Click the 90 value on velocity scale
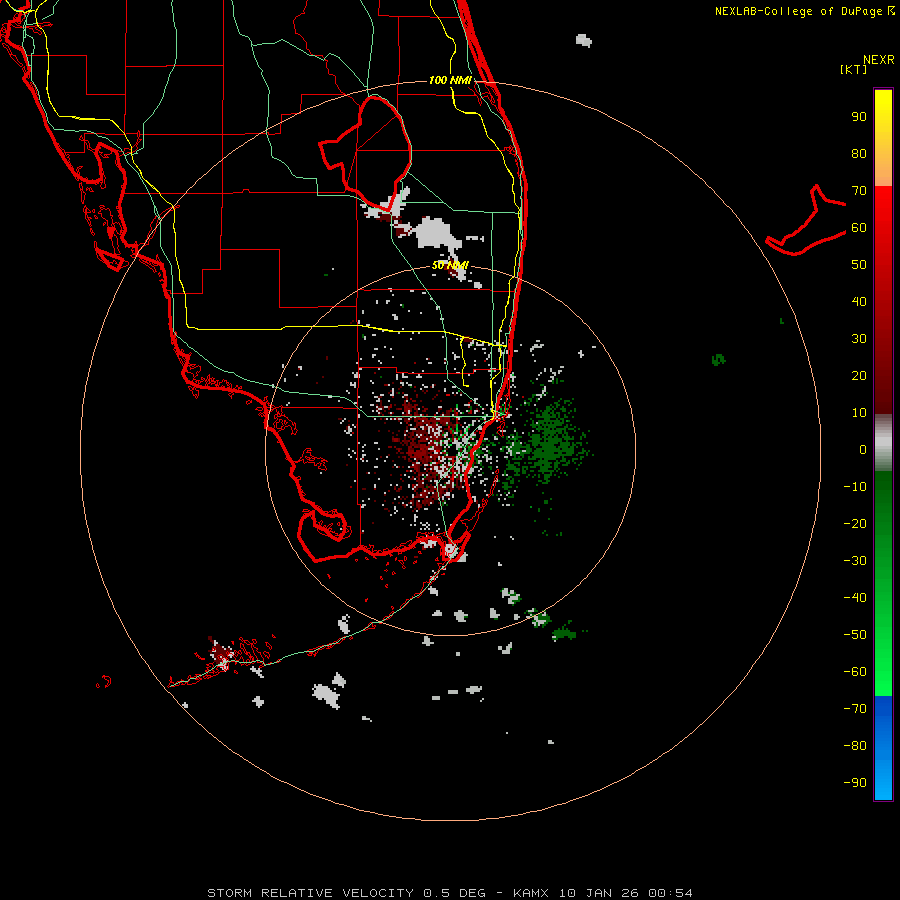The image size is (900, 900). coord(859,117)
